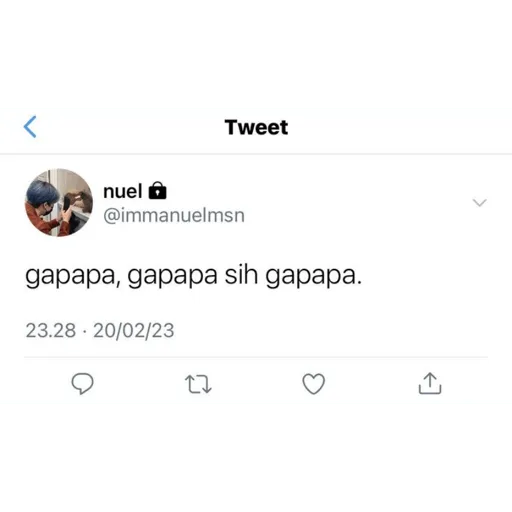The width and height of the screenshot is (512, 512).
Task: Click the word sih in the tweet
Action: (x=241, y=275)
